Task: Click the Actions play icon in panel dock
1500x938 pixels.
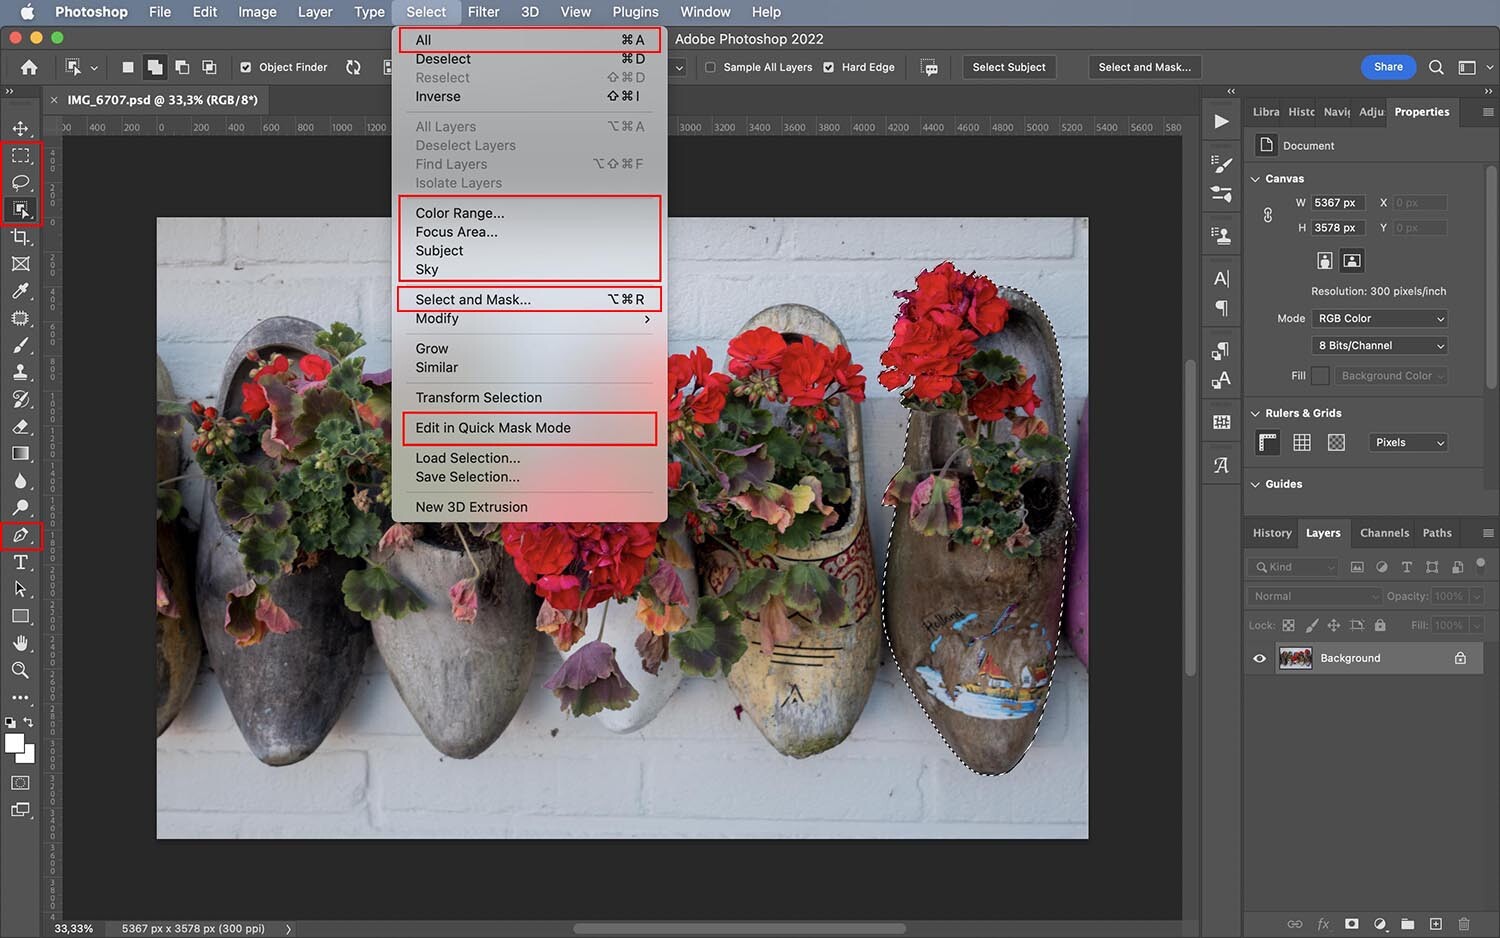Action: [1221, 122]
